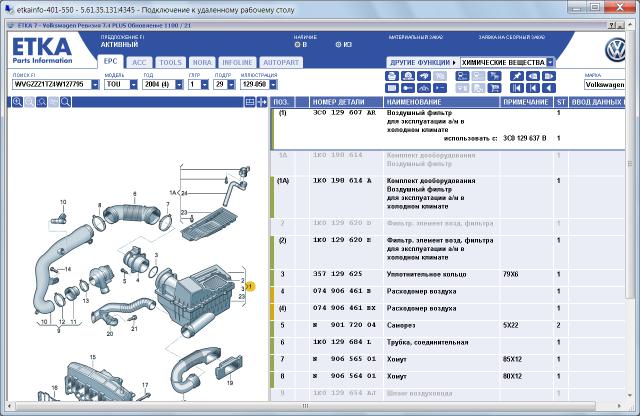Click the printer icon in the toolbar
The height and width of the screenshot is (416, 640).
click(x=391, y=76)
